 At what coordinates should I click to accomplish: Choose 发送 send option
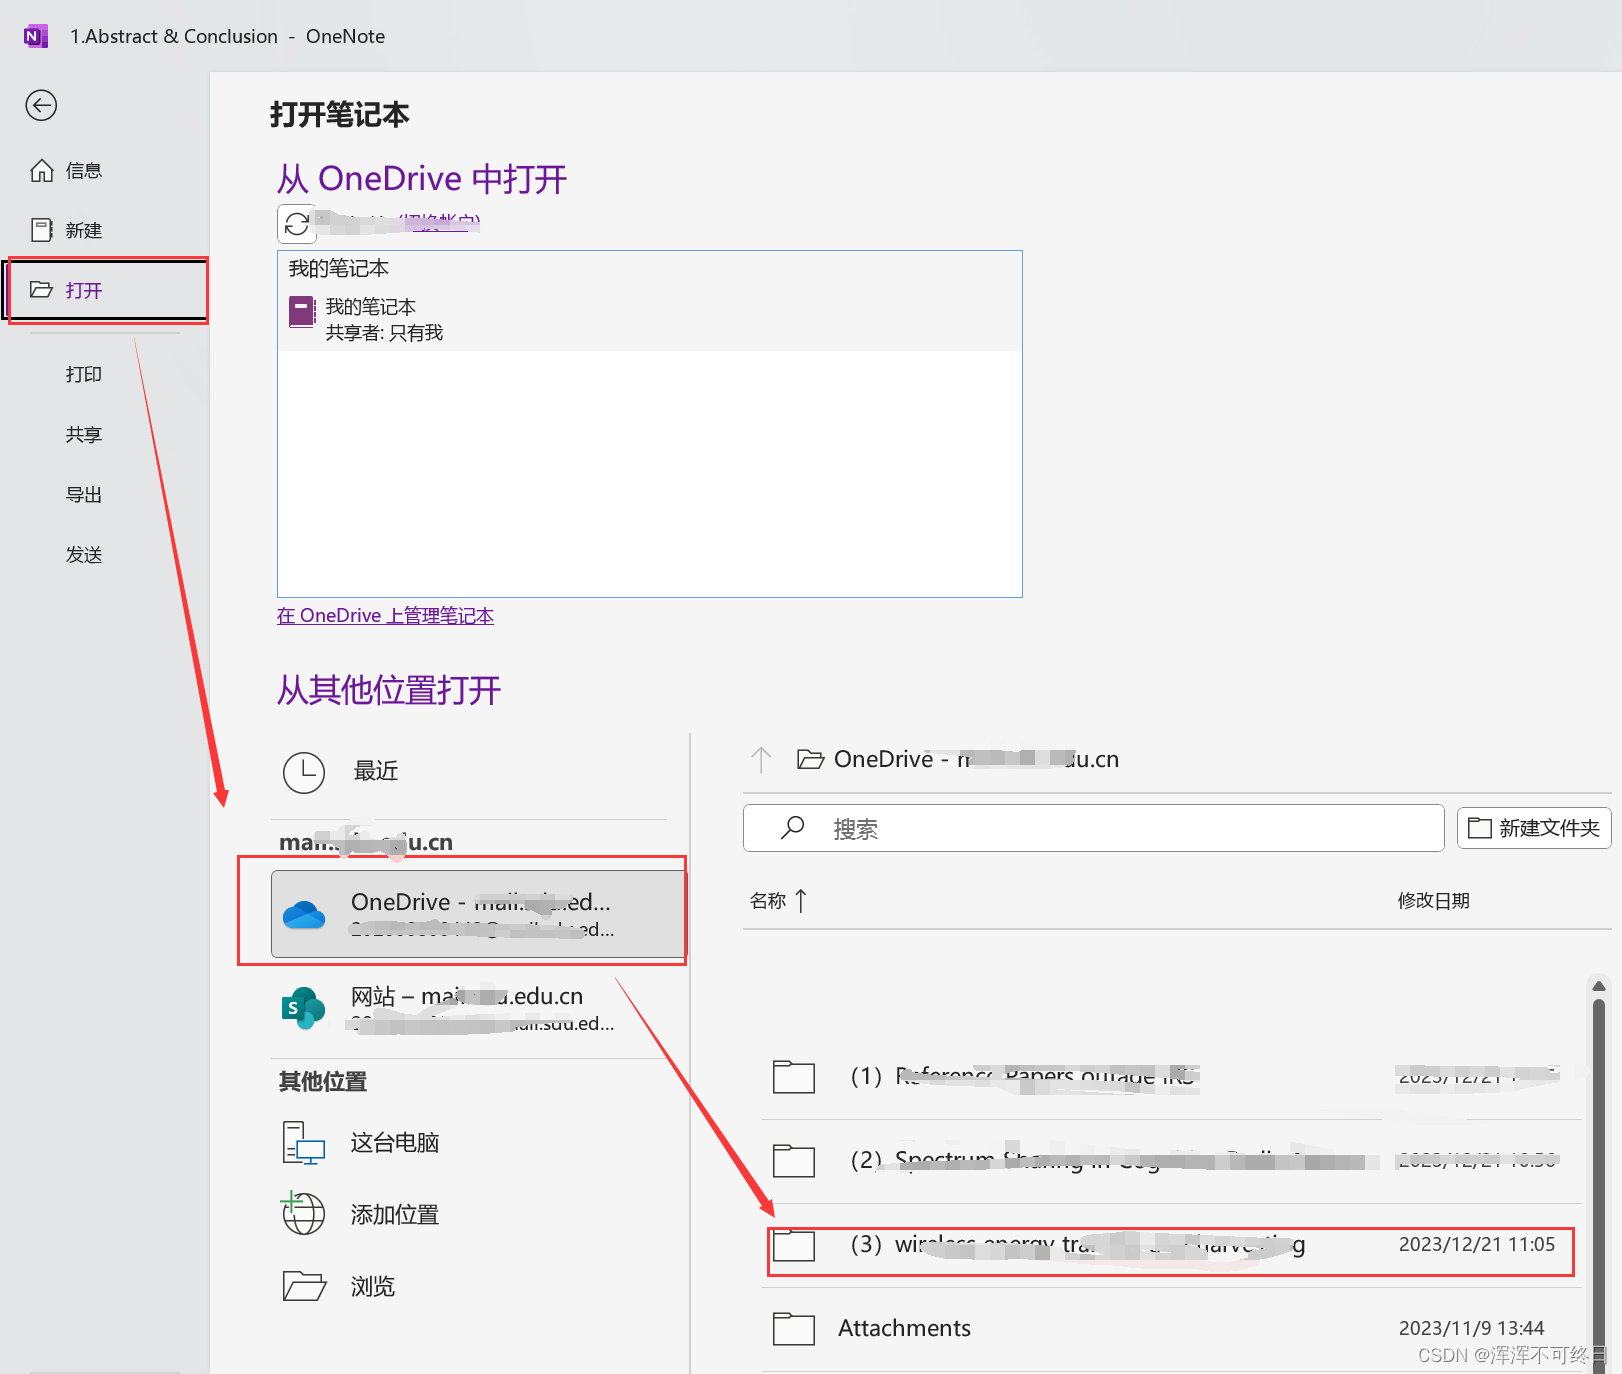[x=84, y=554]
